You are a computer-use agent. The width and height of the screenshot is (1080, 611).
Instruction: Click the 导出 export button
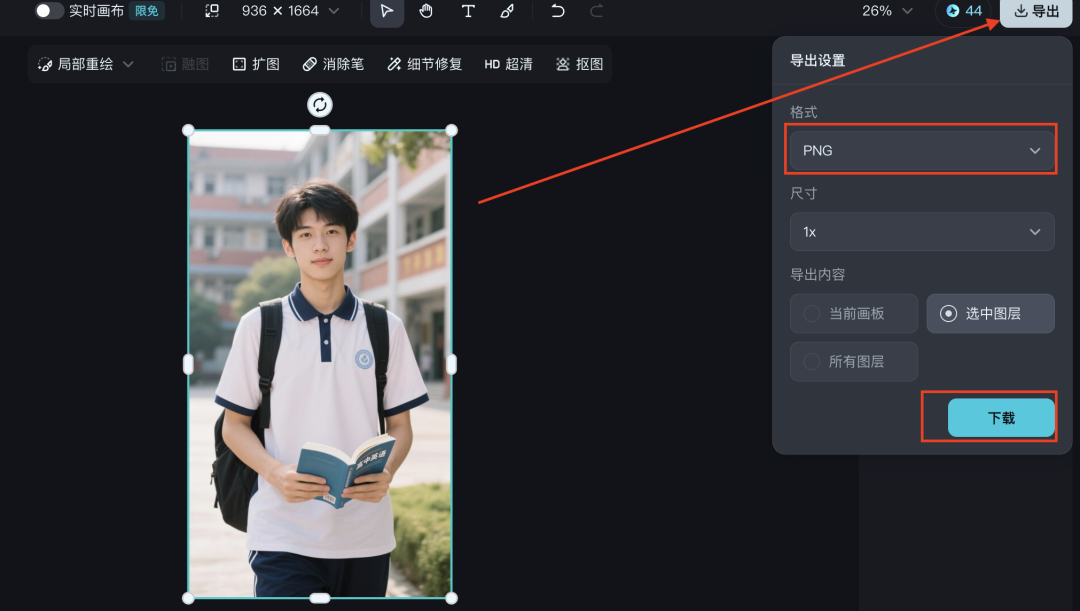tap(1034, 12)
